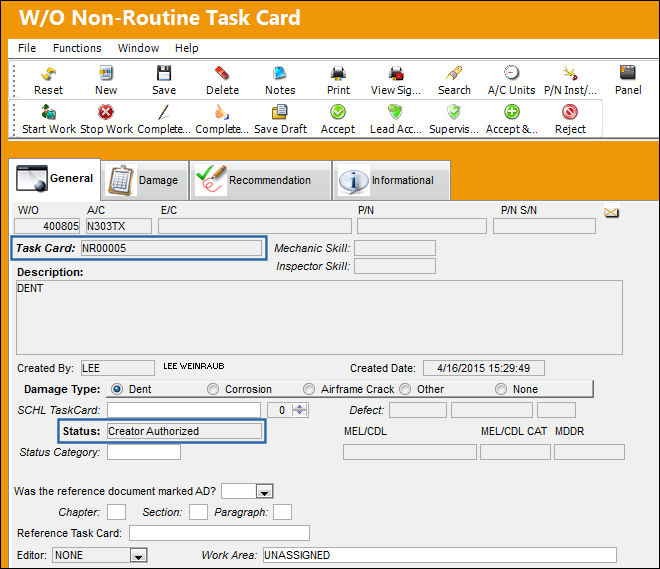Open the Window menu
This screenshot has height=569, width=660.
[x=138, y=48]
